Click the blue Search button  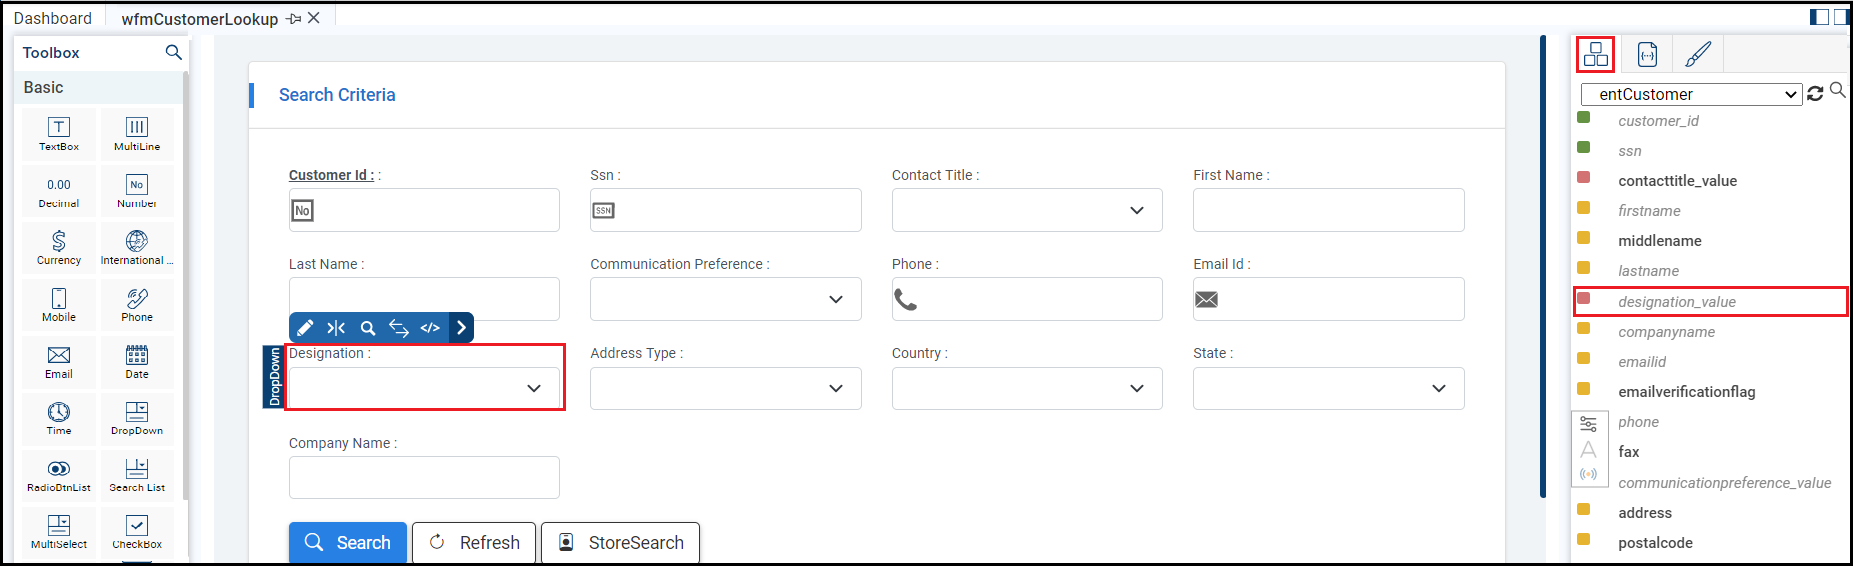coord(348,542)
